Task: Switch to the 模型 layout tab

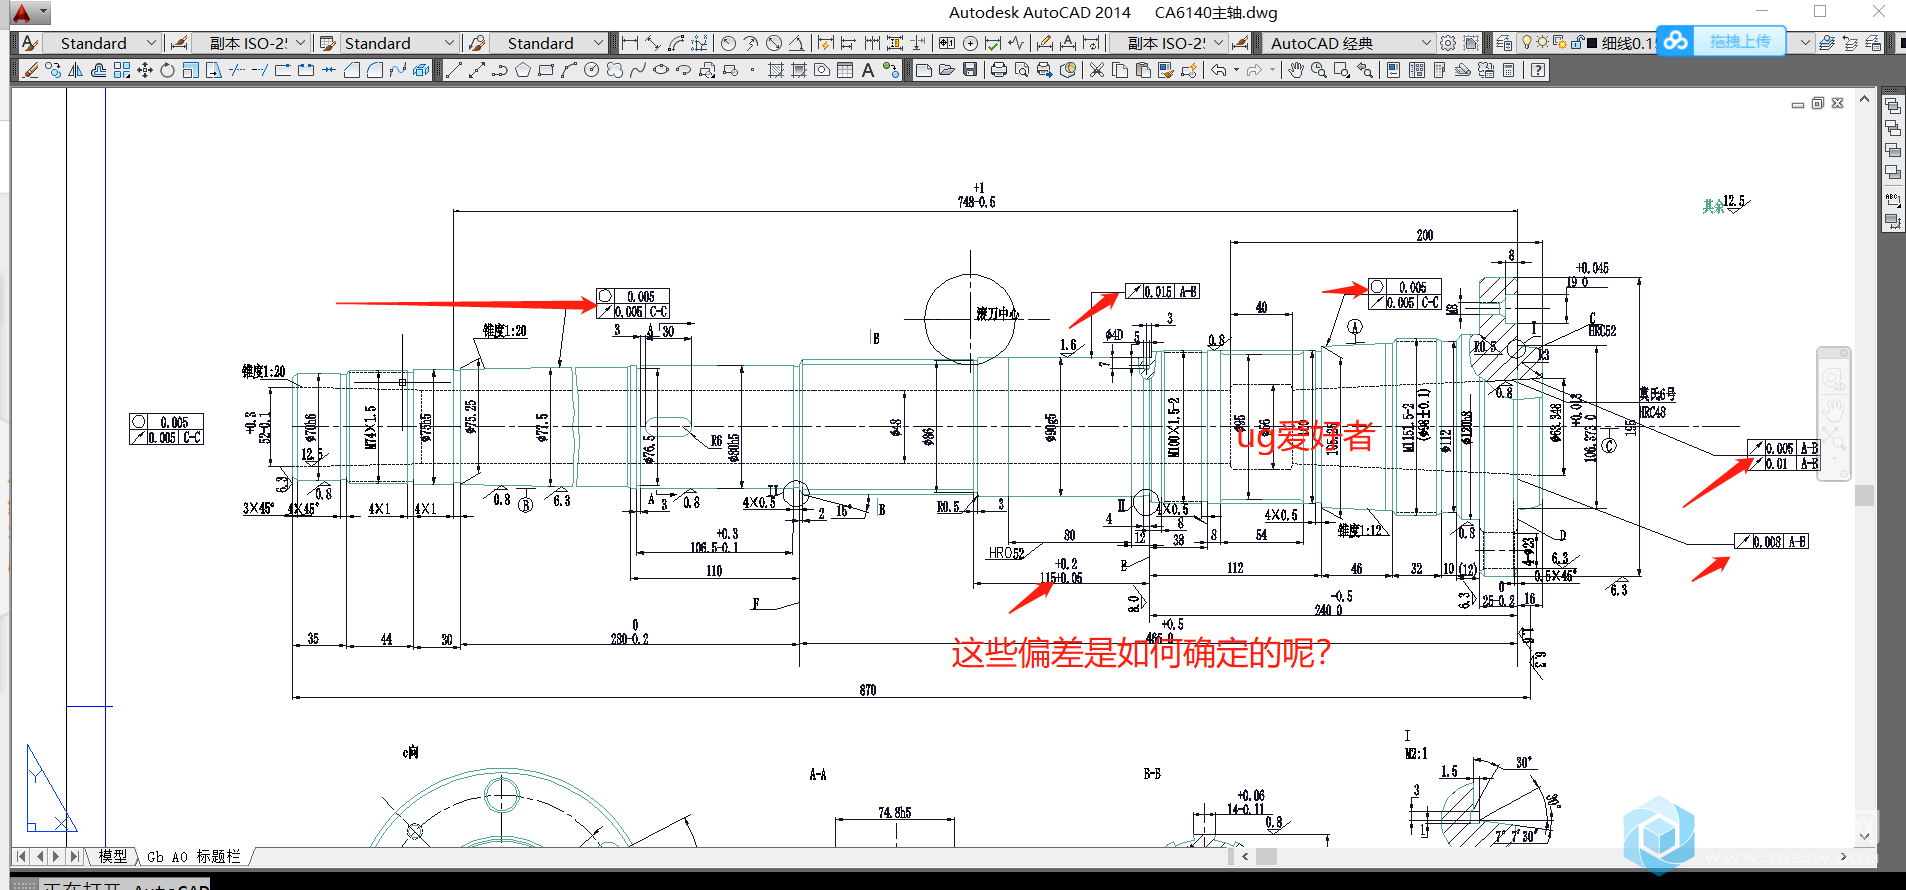Action: (113, 856)
